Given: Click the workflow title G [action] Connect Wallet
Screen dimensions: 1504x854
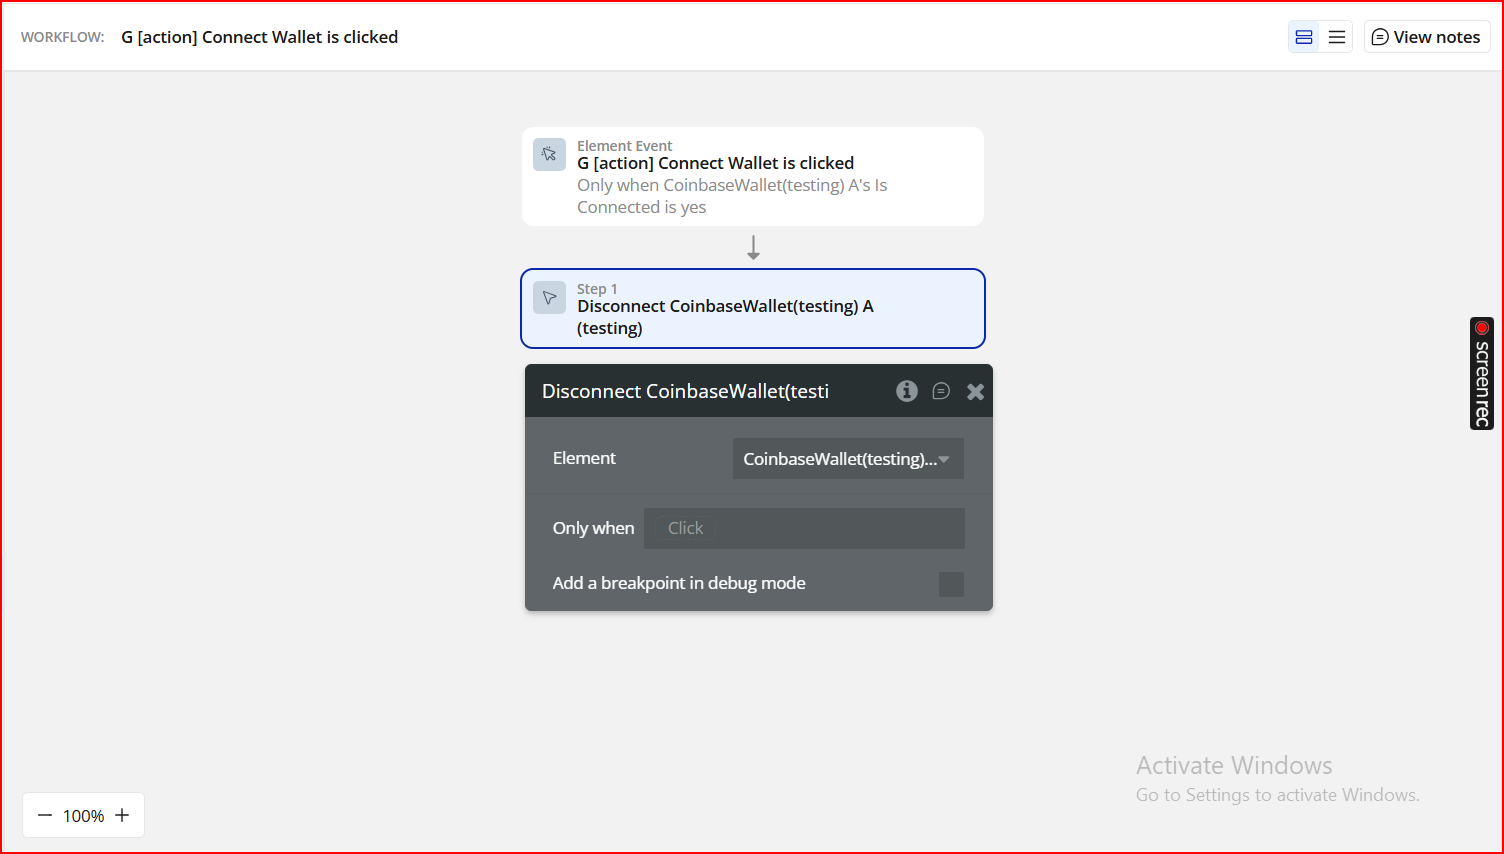Looking at the screenshot, I should coord(260,37).
